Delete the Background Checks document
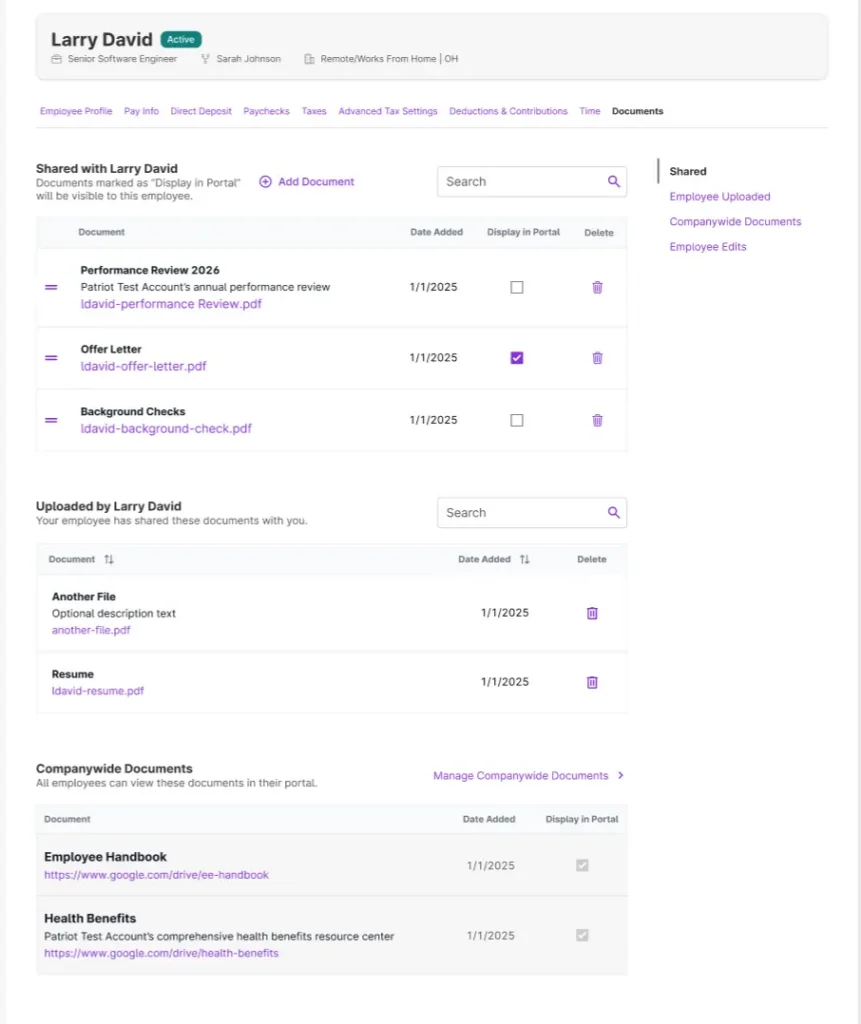 tap(597, 420)
